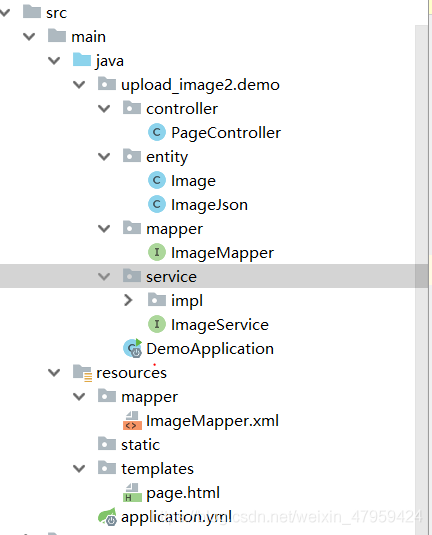Collapse the java source folder
This screenshot has width=432, height=535.
point(54,61)
